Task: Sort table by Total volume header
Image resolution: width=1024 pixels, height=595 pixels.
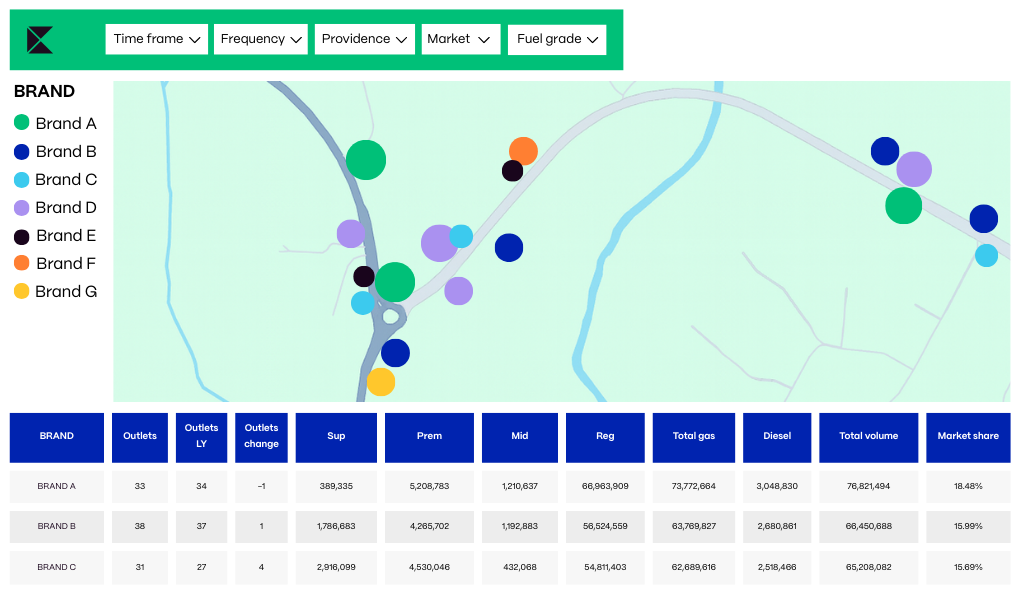Action: pos(868,437)
